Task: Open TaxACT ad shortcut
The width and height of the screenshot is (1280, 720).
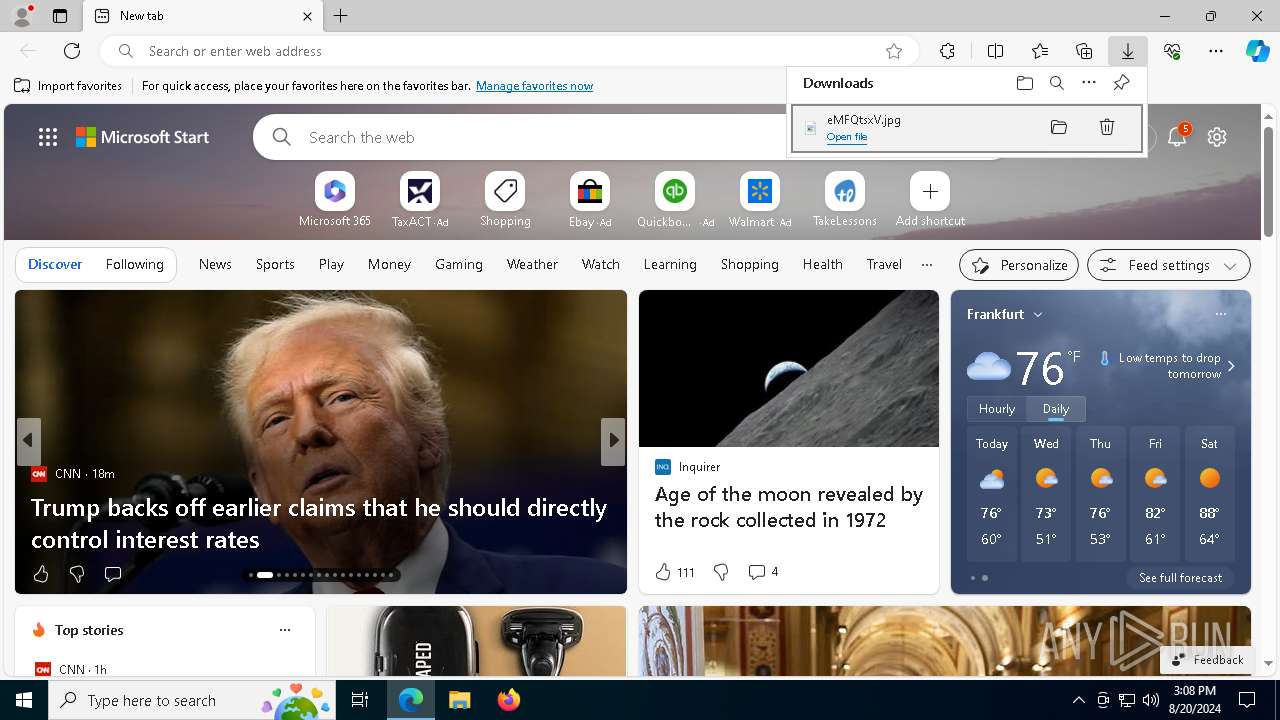Action: 420,200
